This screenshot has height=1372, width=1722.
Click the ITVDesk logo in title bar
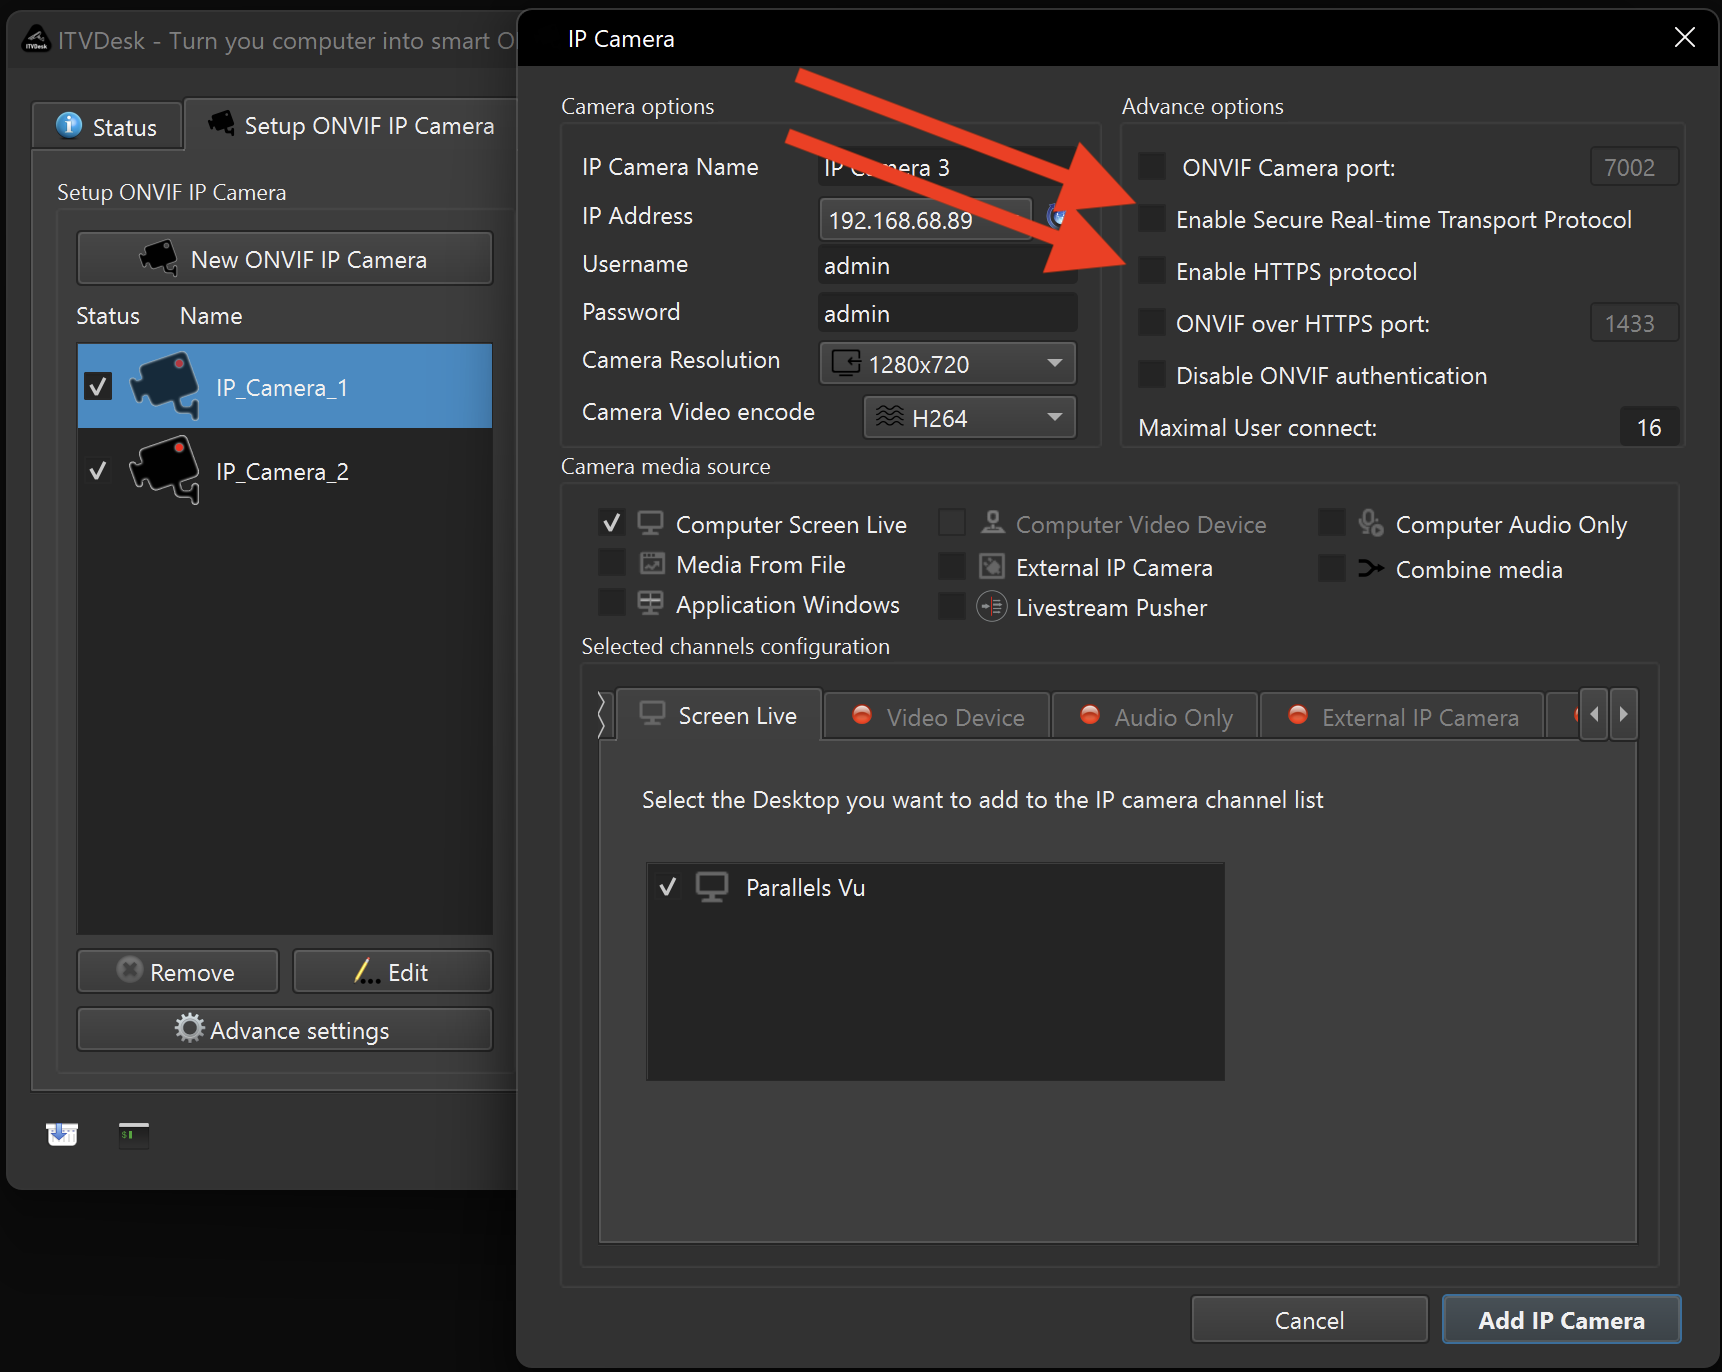[35, 38]
